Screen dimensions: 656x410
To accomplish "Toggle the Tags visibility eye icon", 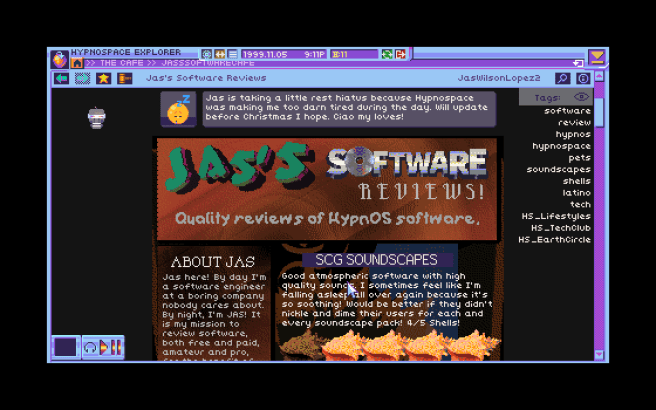I will (581, 97).
